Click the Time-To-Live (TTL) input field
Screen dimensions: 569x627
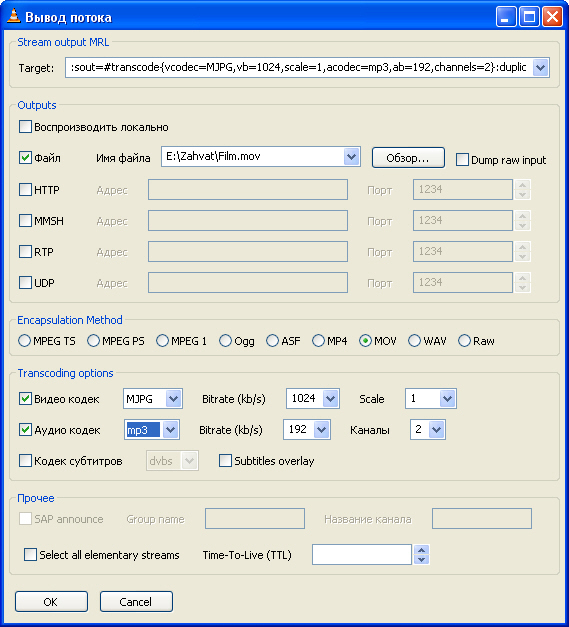coord(361,555)
